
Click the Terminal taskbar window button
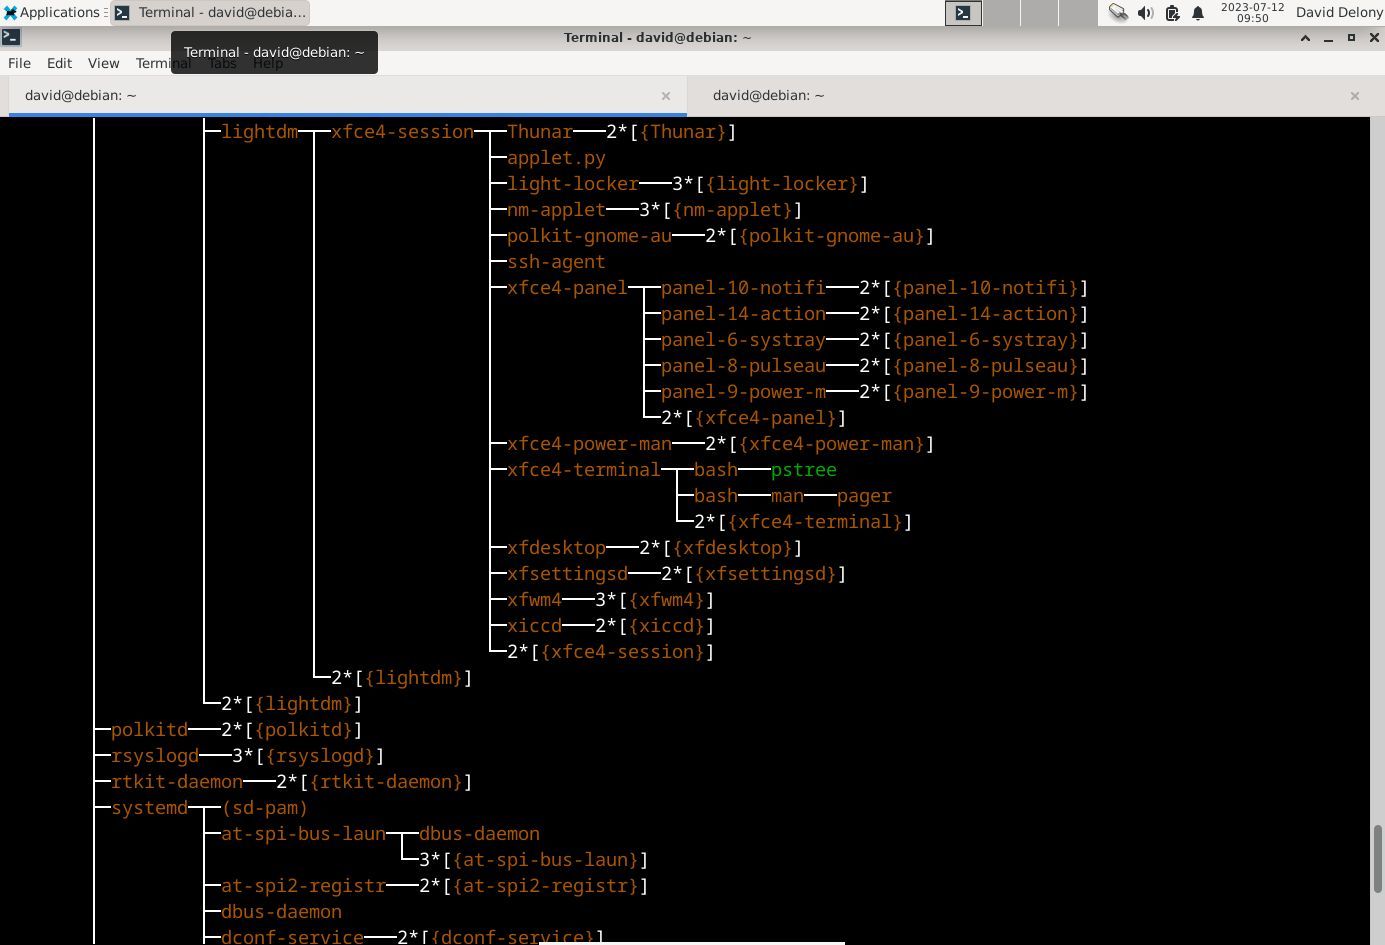210,13
